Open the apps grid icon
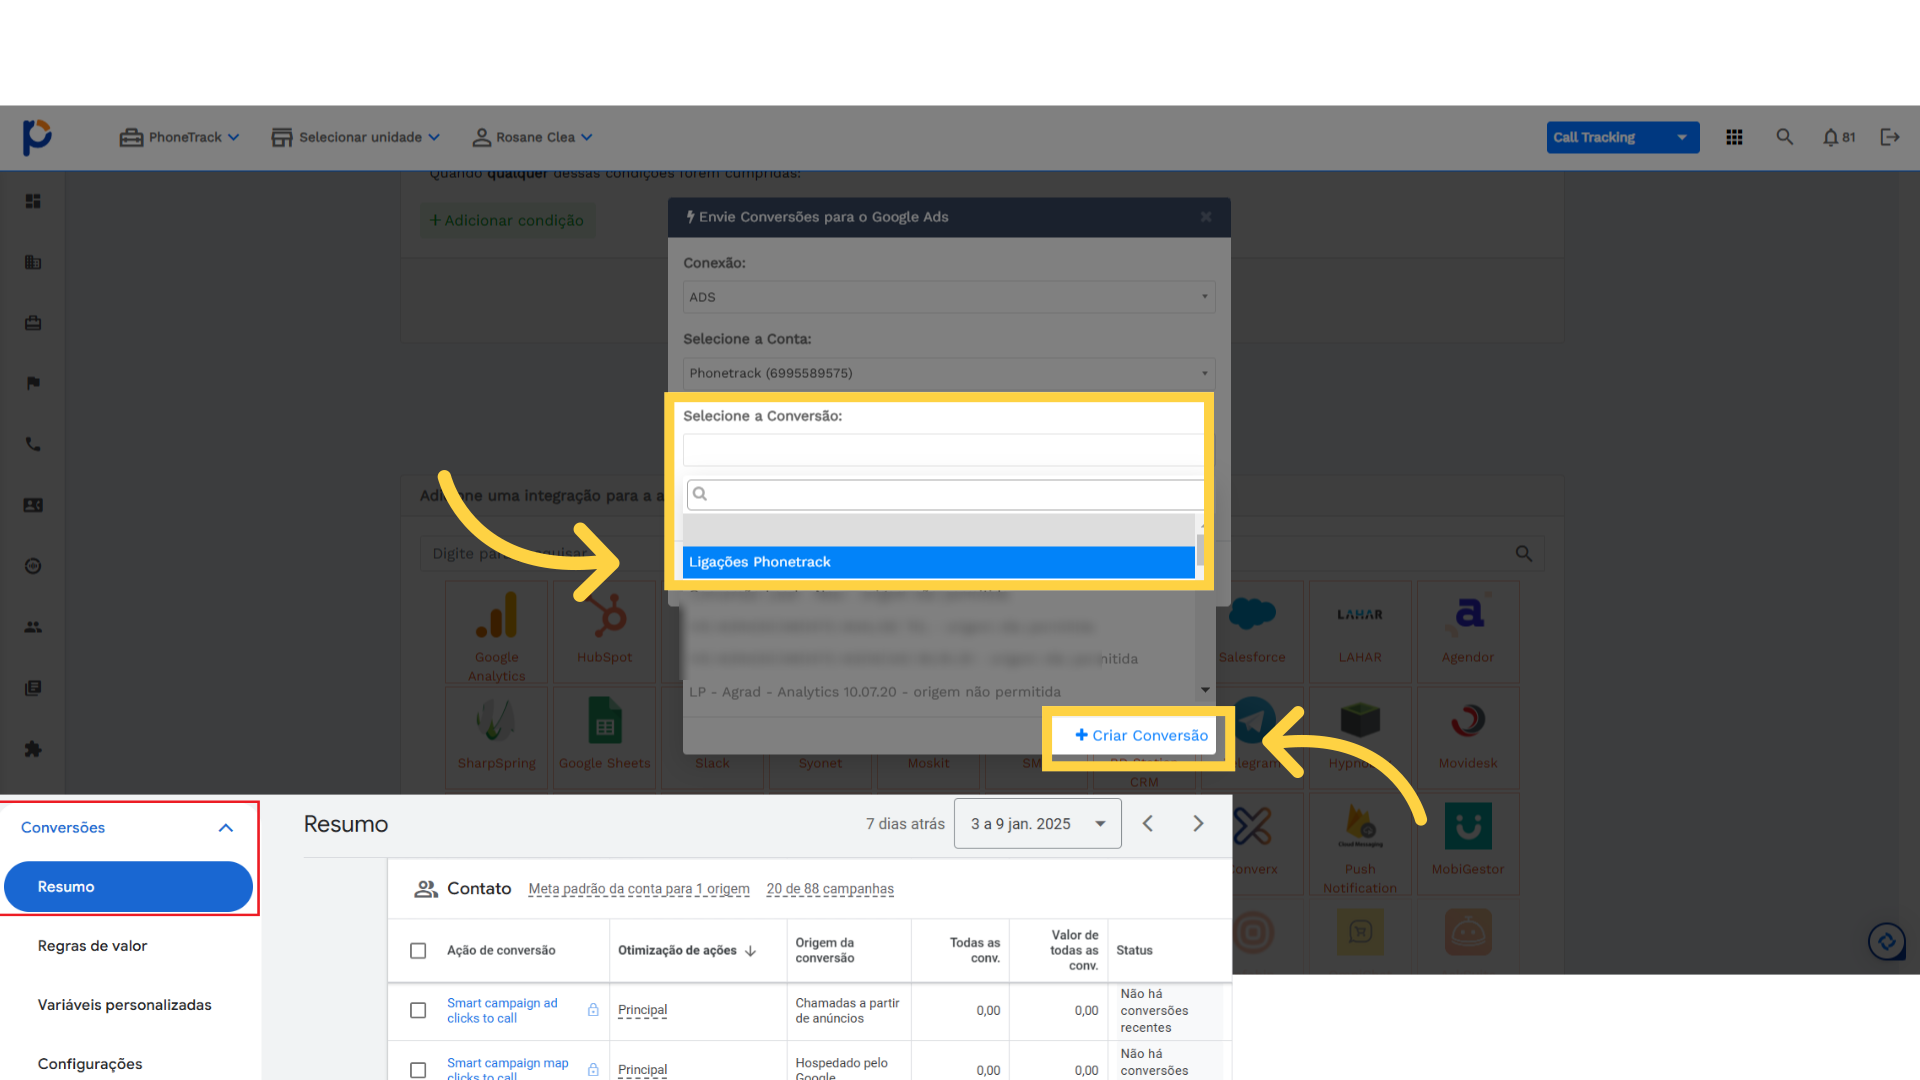Screen dimensions: 1920x1080 click(1734, 137)
